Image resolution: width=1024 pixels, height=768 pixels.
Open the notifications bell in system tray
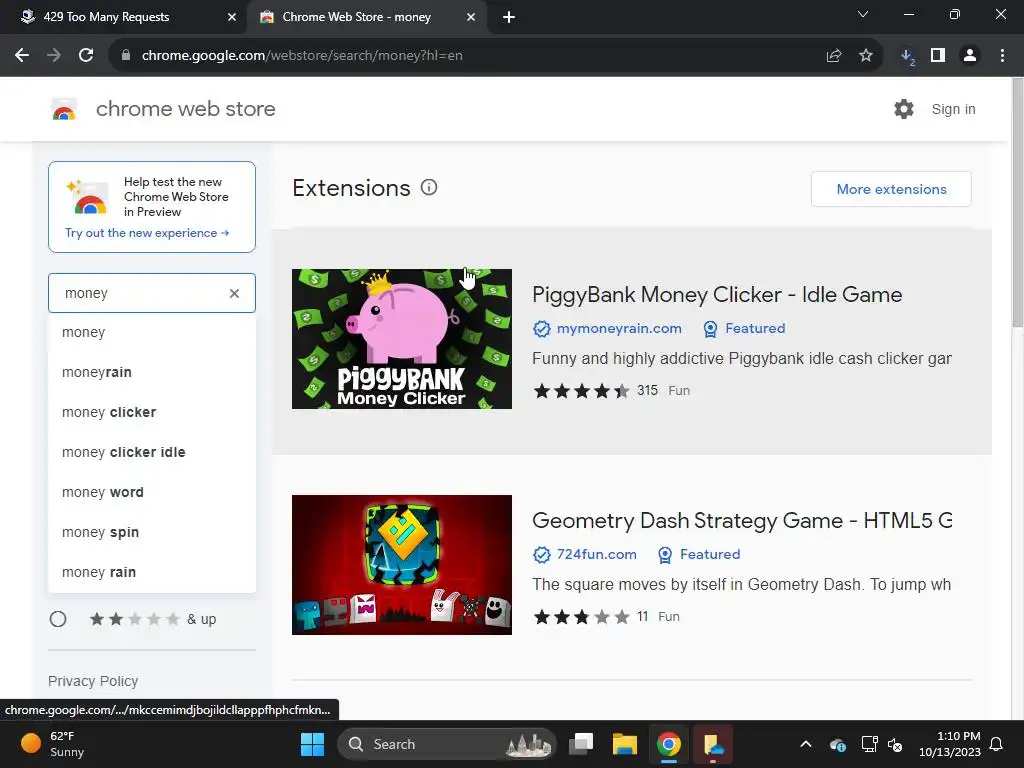[997, 744]
